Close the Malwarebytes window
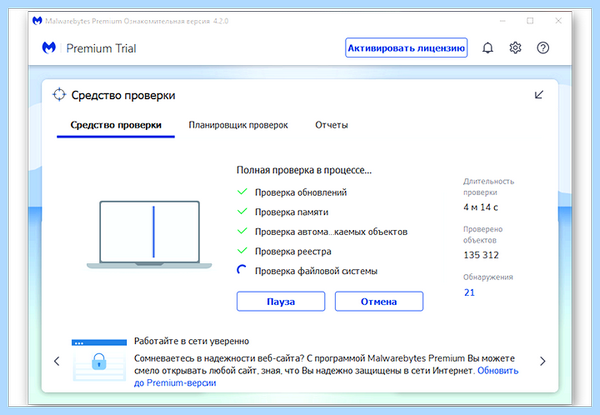The width and height of the screenshot is (600, 415). pos(558,21)
